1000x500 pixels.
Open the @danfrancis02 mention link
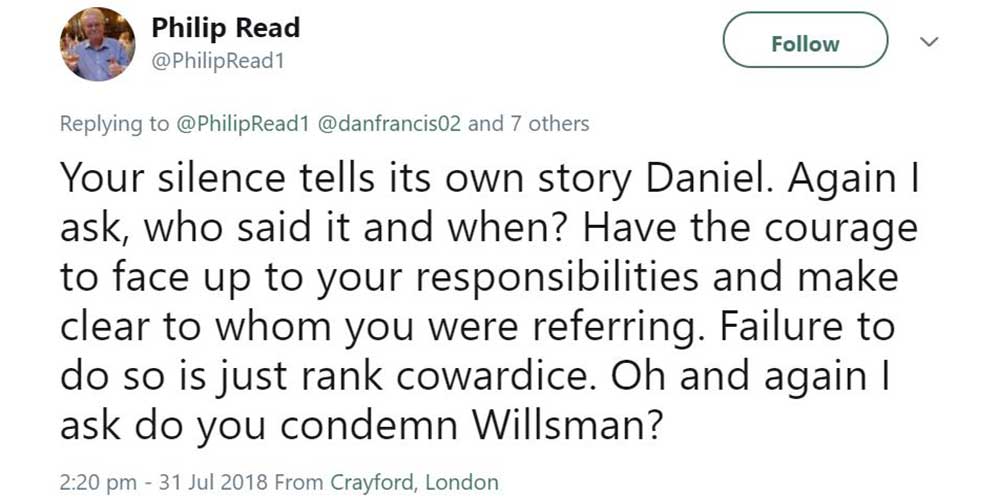pos(390,124)
